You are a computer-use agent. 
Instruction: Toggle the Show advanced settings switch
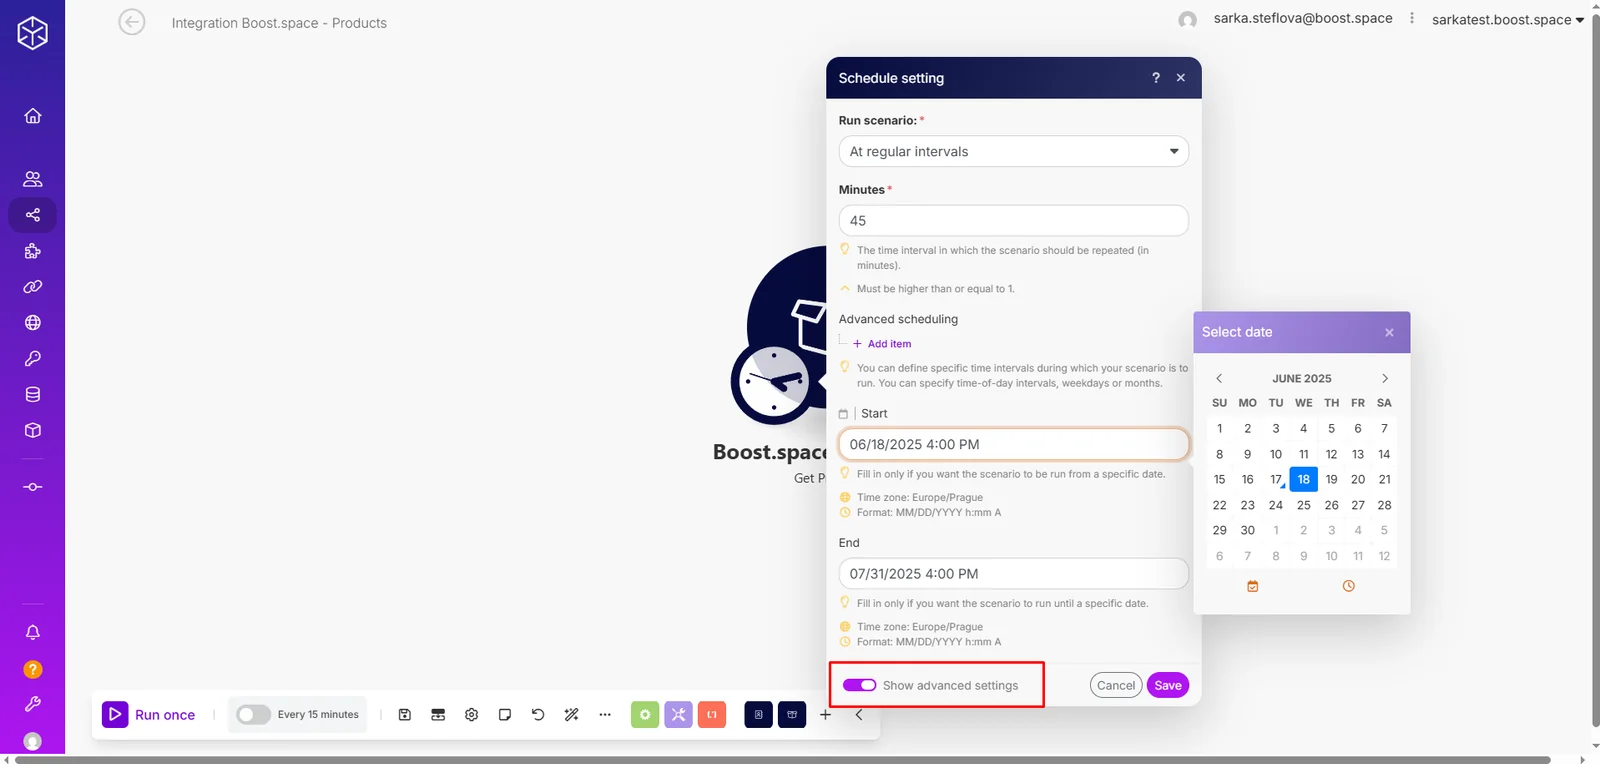coord(859,685)
